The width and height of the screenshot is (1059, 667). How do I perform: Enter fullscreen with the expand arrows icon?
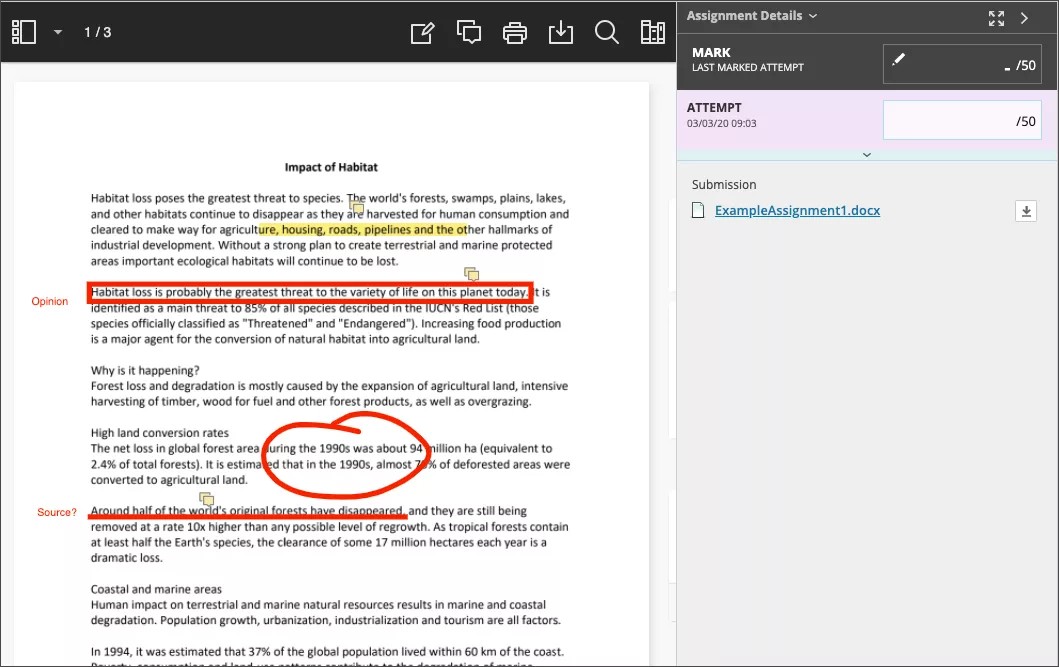996,17
